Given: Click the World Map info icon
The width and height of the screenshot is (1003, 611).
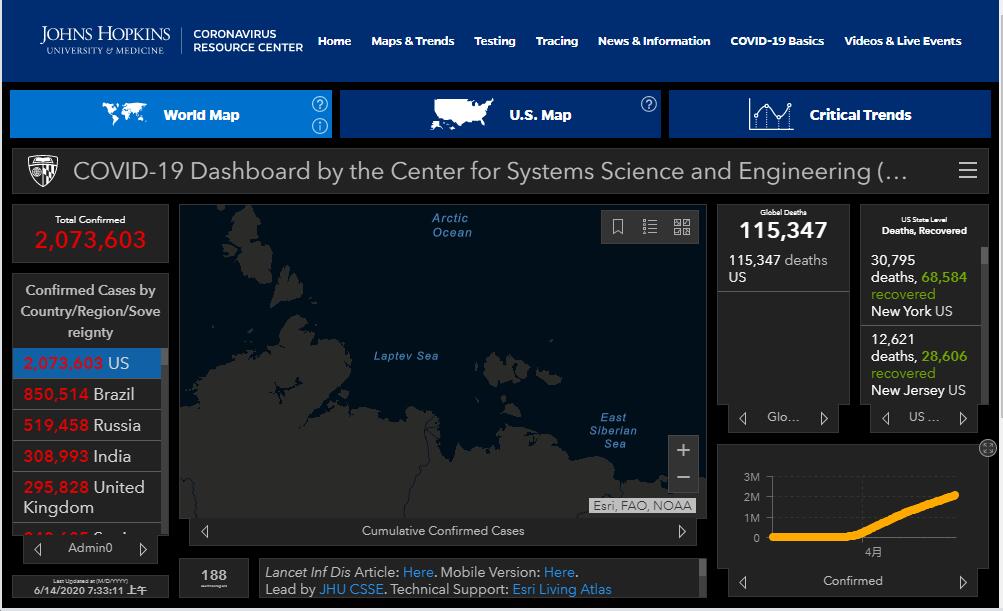Looking at the screenshot, I should [320, 126].
